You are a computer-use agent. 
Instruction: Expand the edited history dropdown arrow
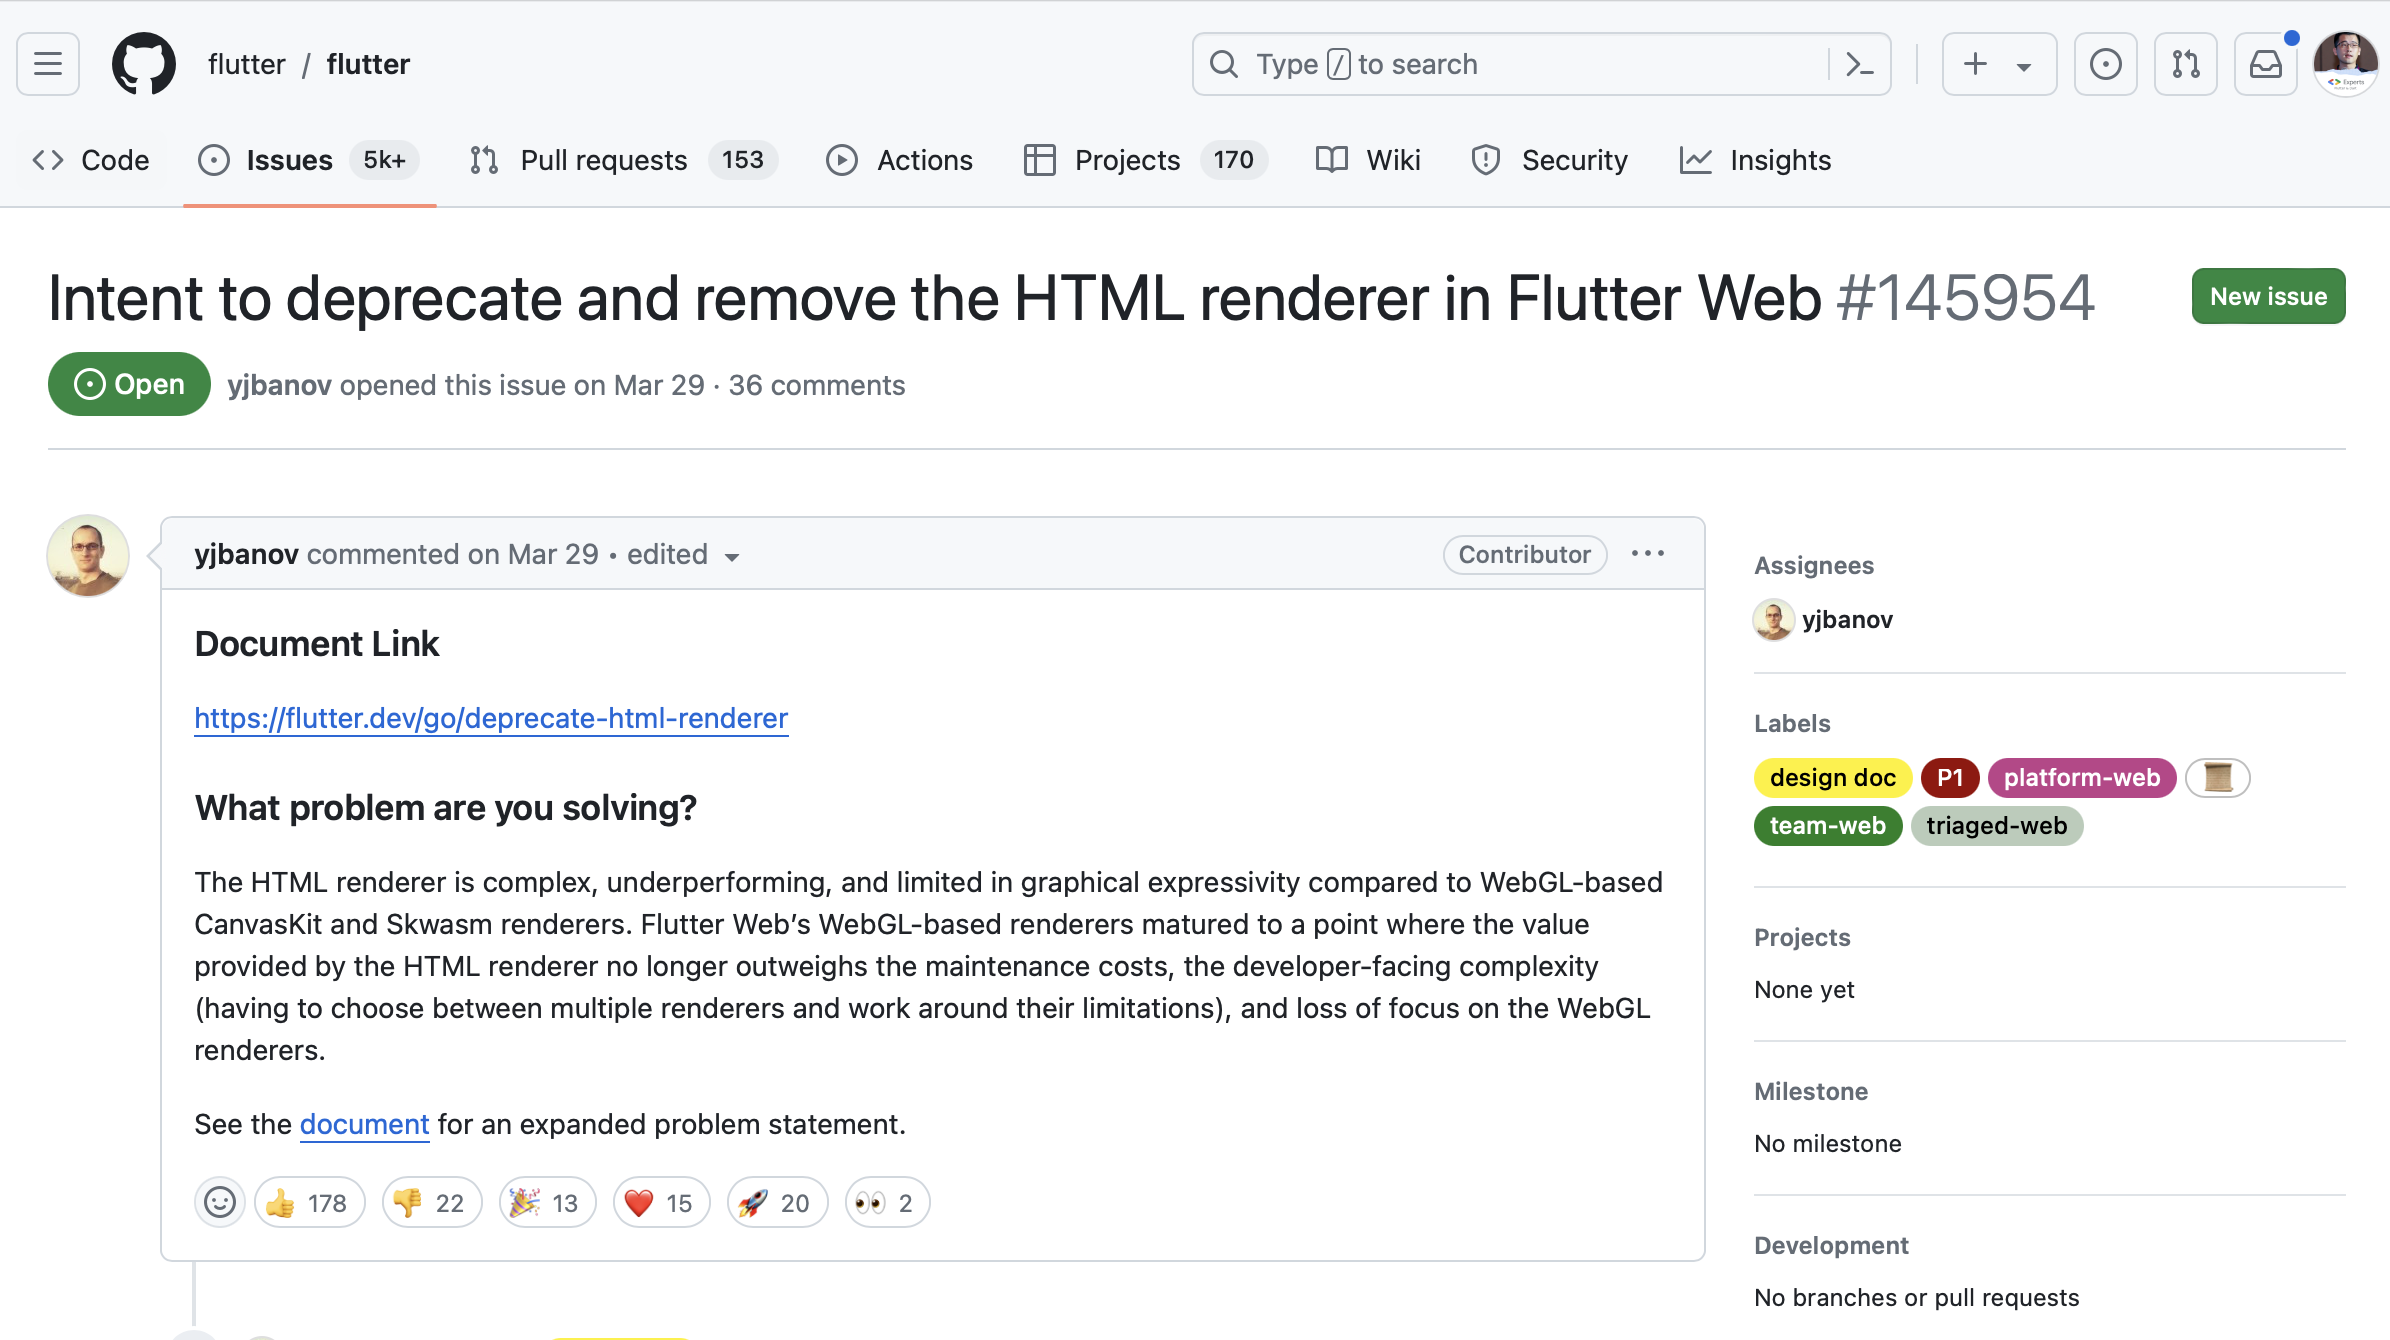pyautogui.click(x=732, y=557)
